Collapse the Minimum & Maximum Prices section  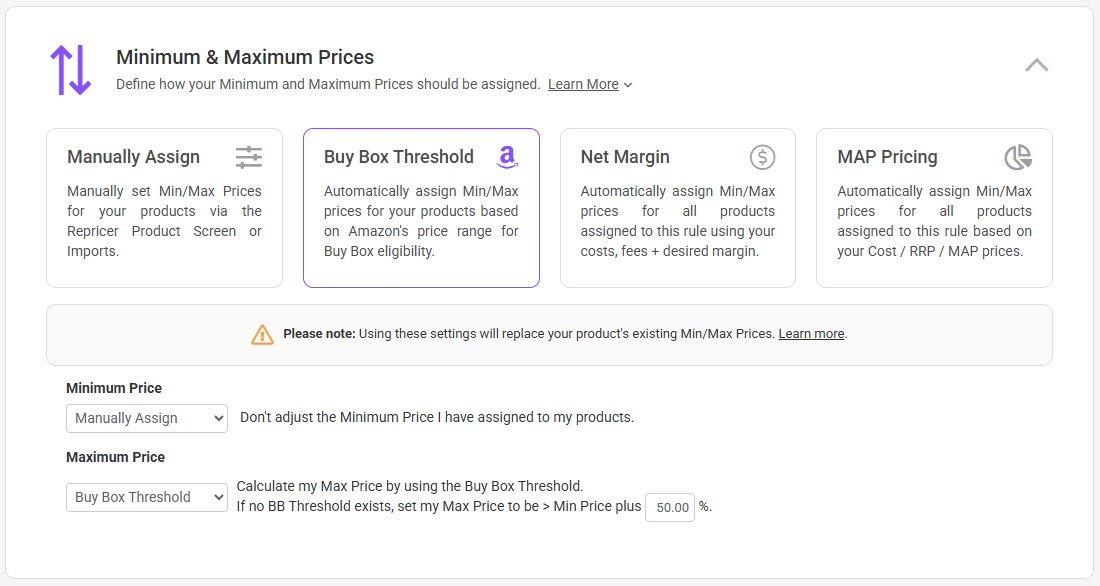1037,66
